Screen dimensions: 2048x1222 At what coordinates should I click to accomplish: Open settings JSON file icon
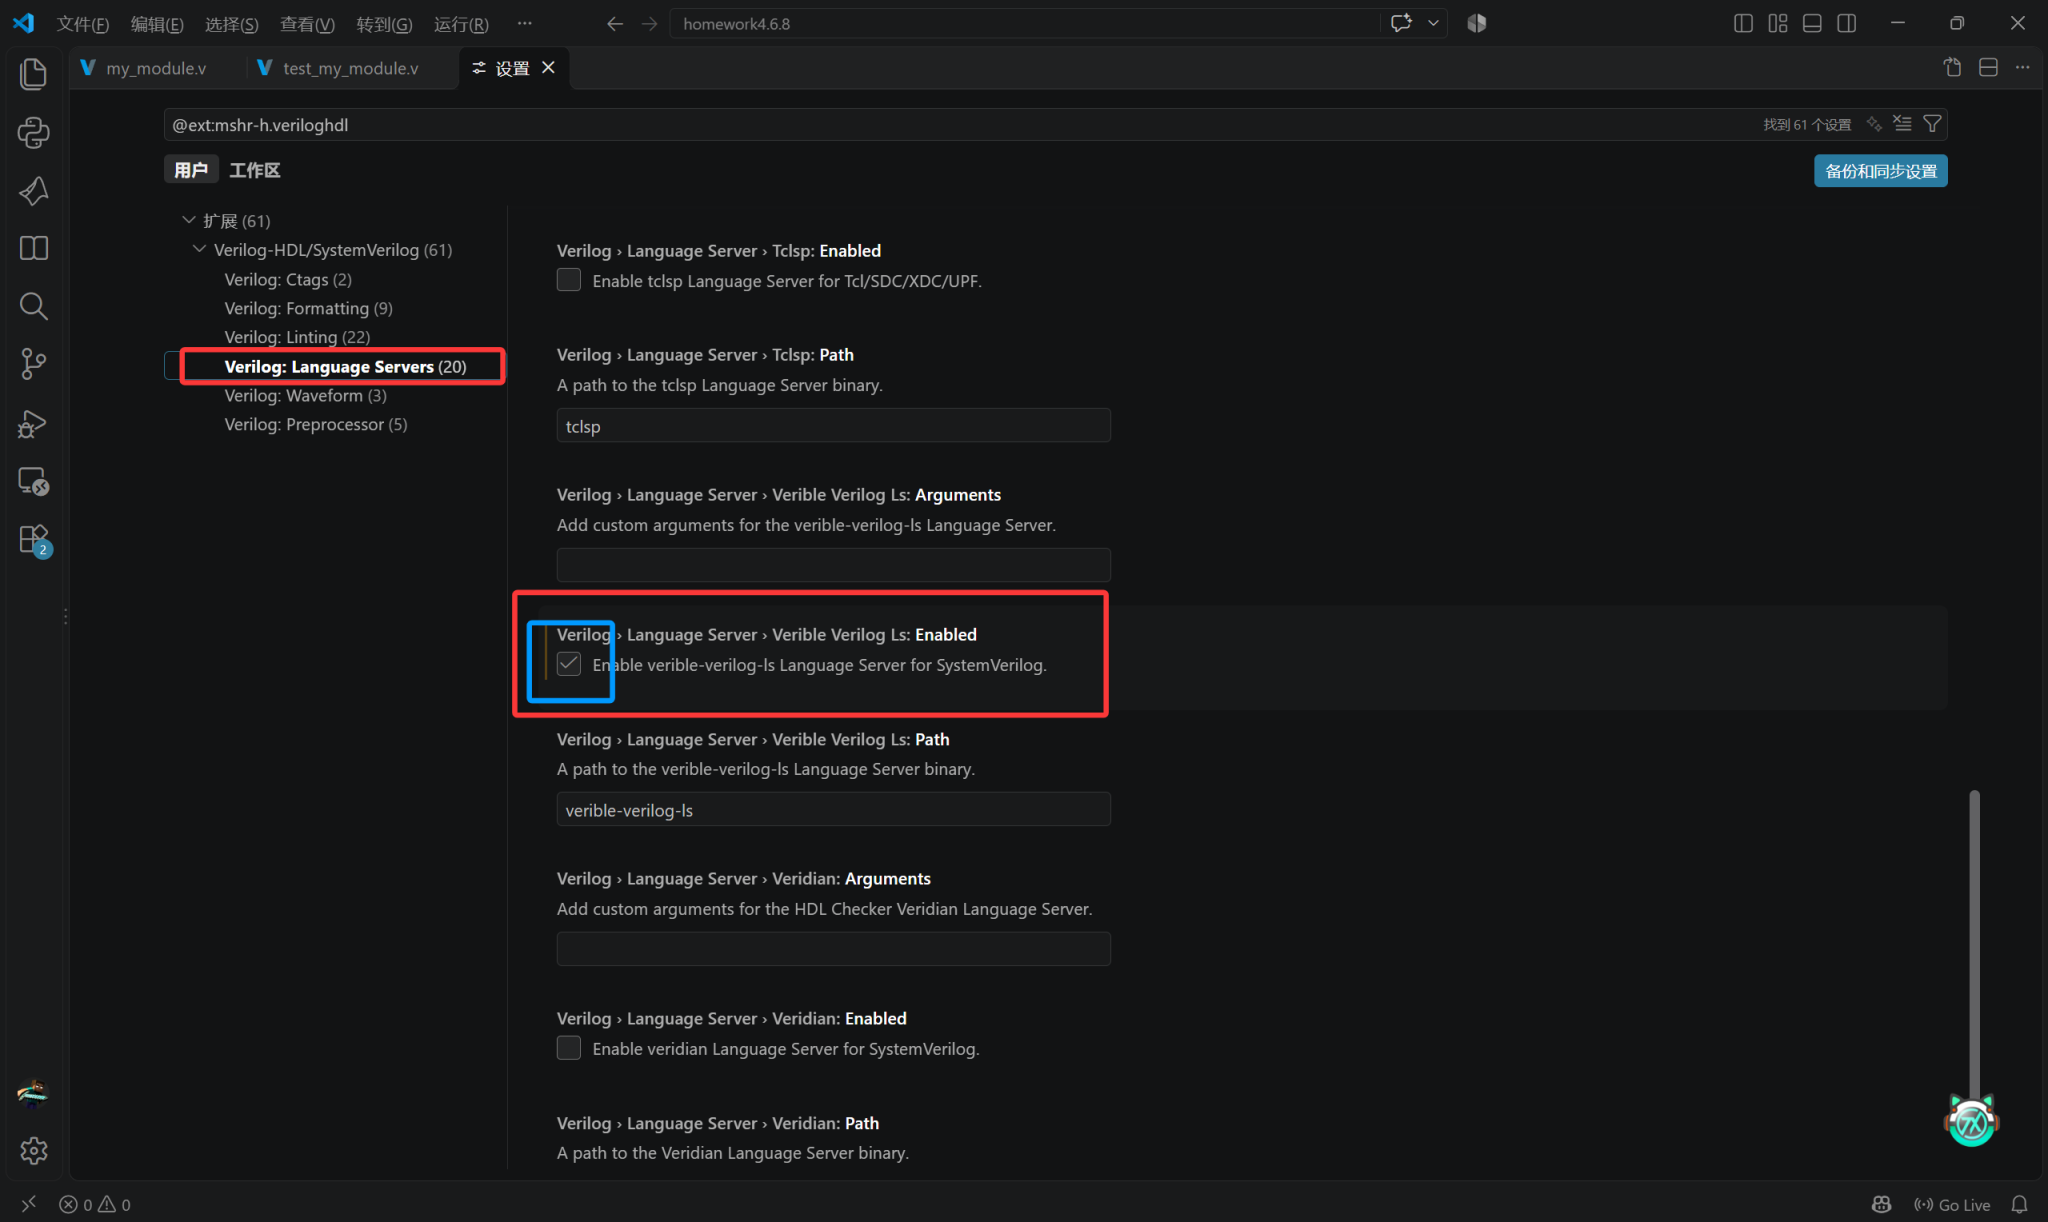1952,68
